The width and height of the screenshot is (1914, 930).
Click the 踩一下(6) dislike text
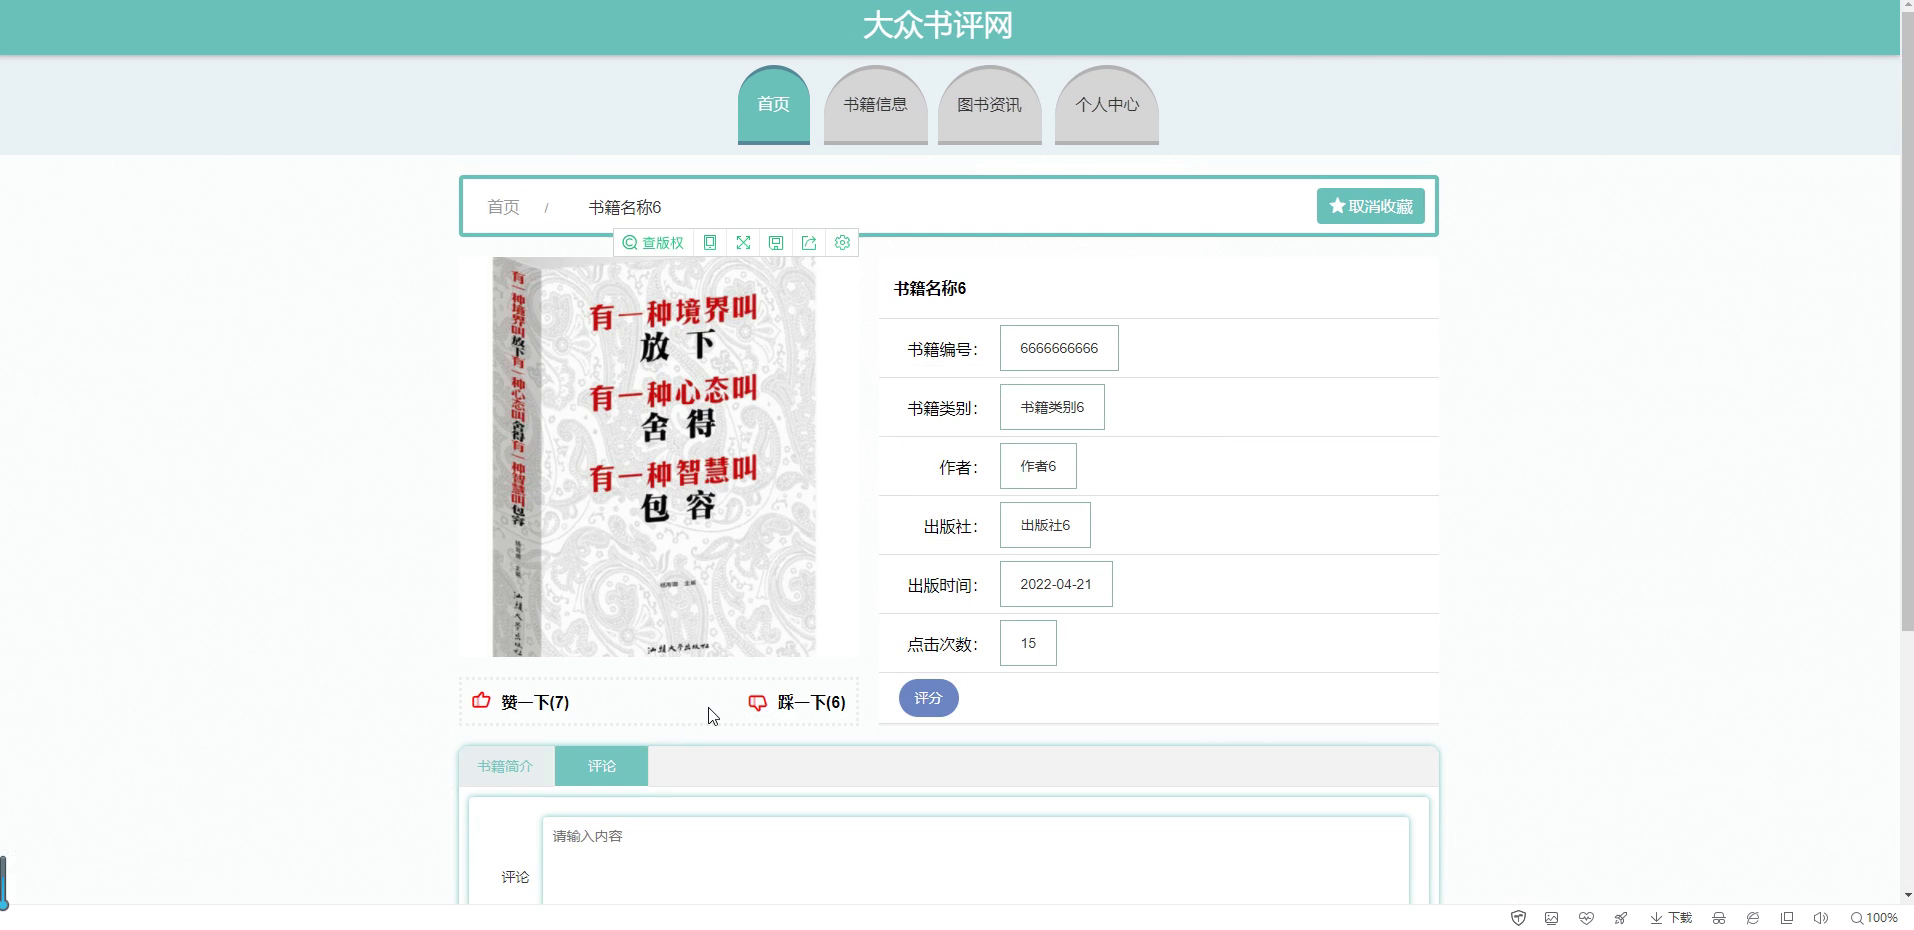[811, 703]
